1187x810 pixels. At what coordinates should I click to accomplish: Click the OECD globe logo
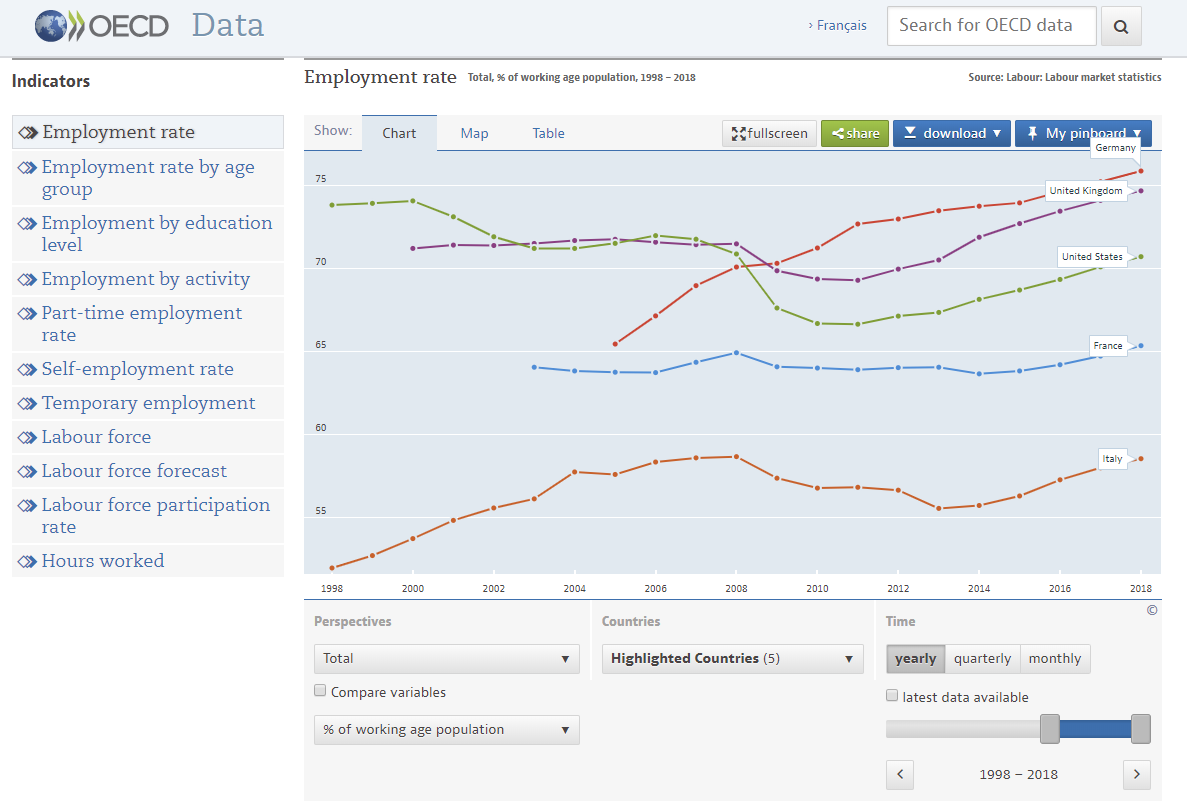click(50, 26)
